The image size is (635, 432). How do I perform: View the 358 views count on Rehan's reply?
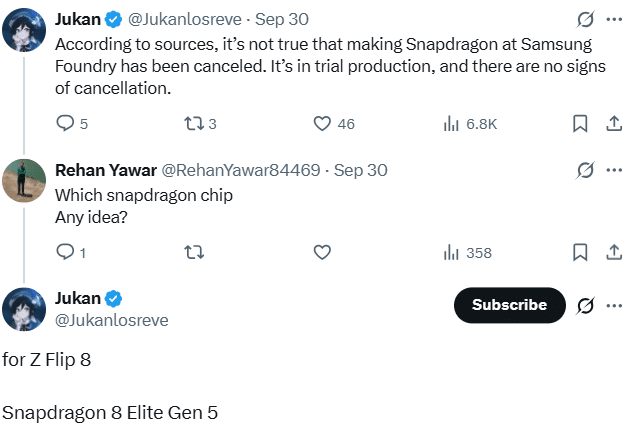(467, 253)
